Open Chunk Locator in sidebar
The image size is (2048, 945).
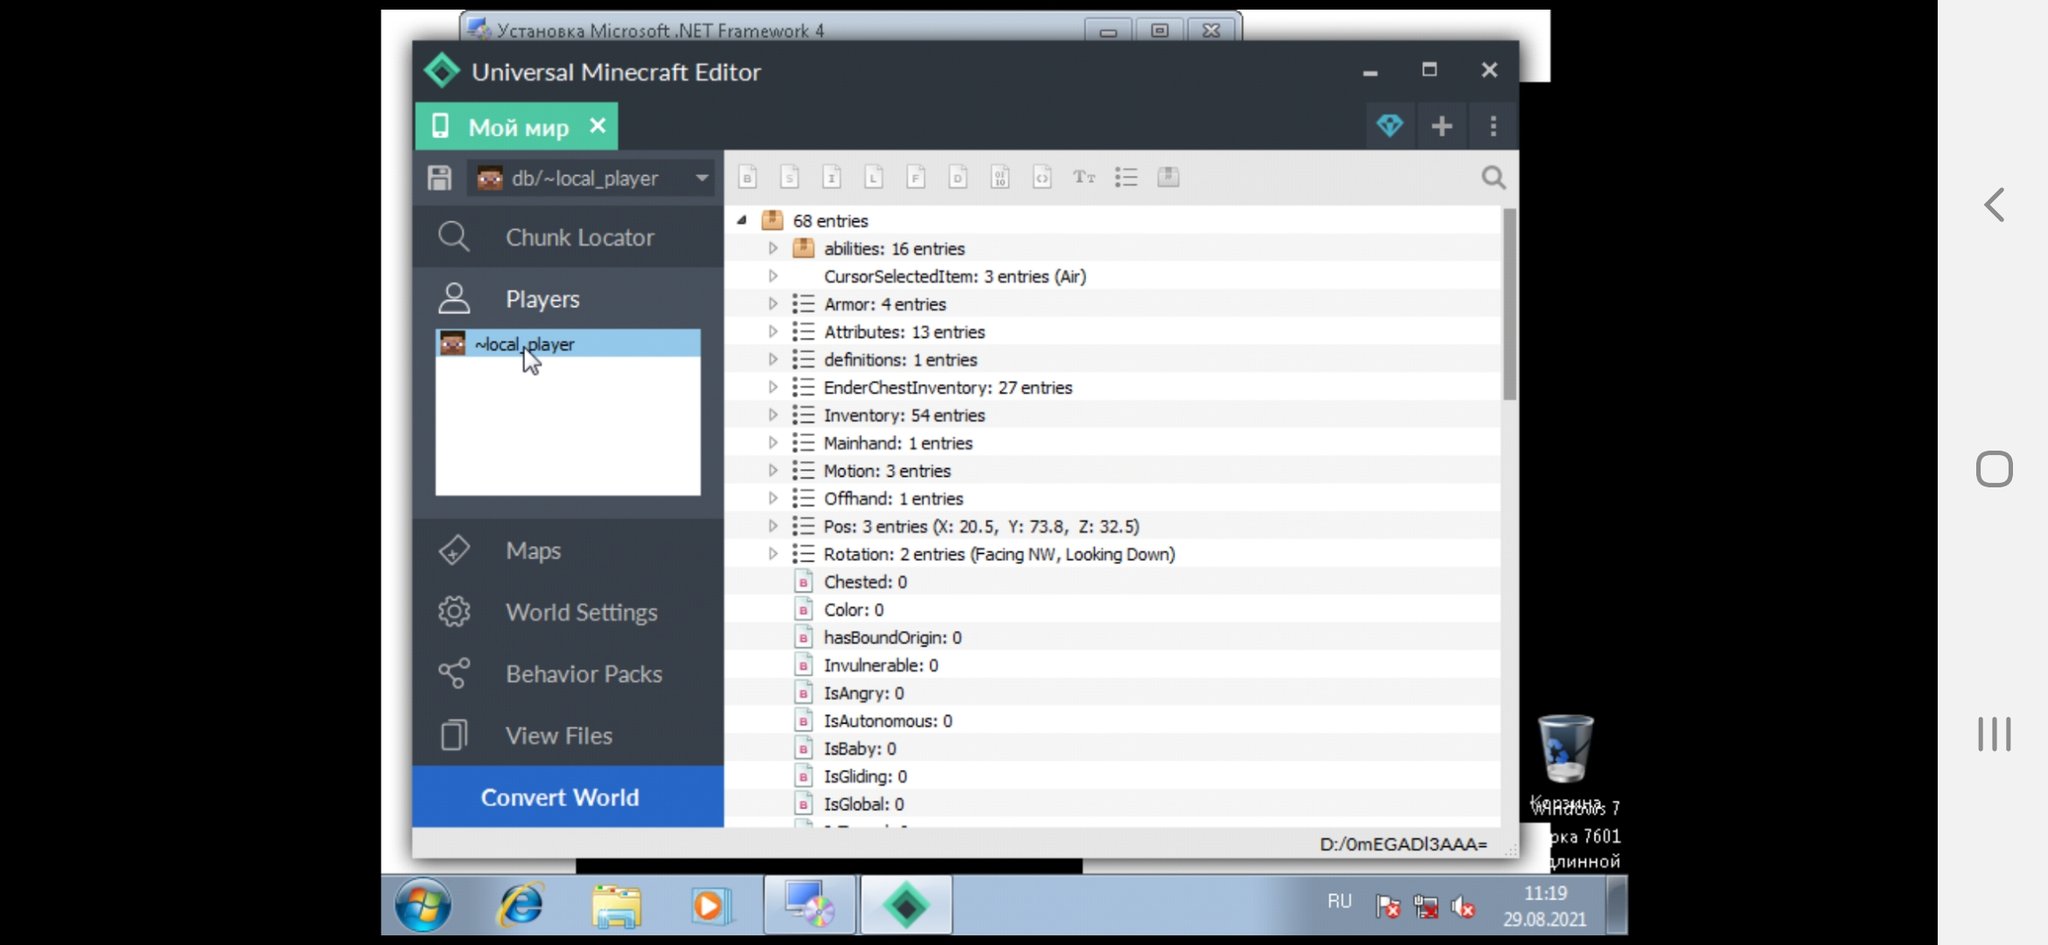tap(568, 237)
